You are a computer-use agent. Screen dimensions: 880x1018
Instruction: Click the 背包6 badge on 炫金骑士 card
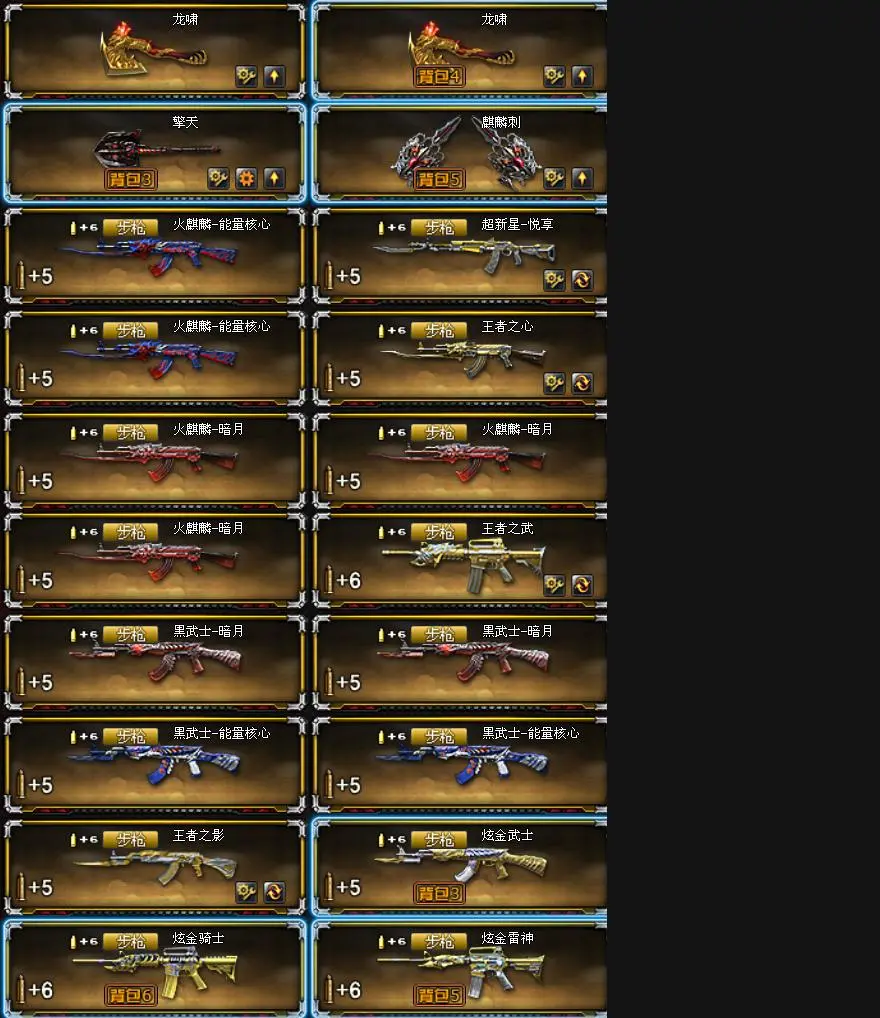(131, 995)
